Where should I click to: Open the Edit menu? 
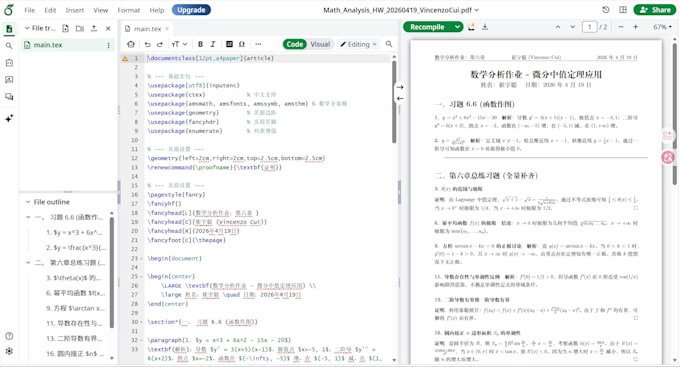coord(50,10)
